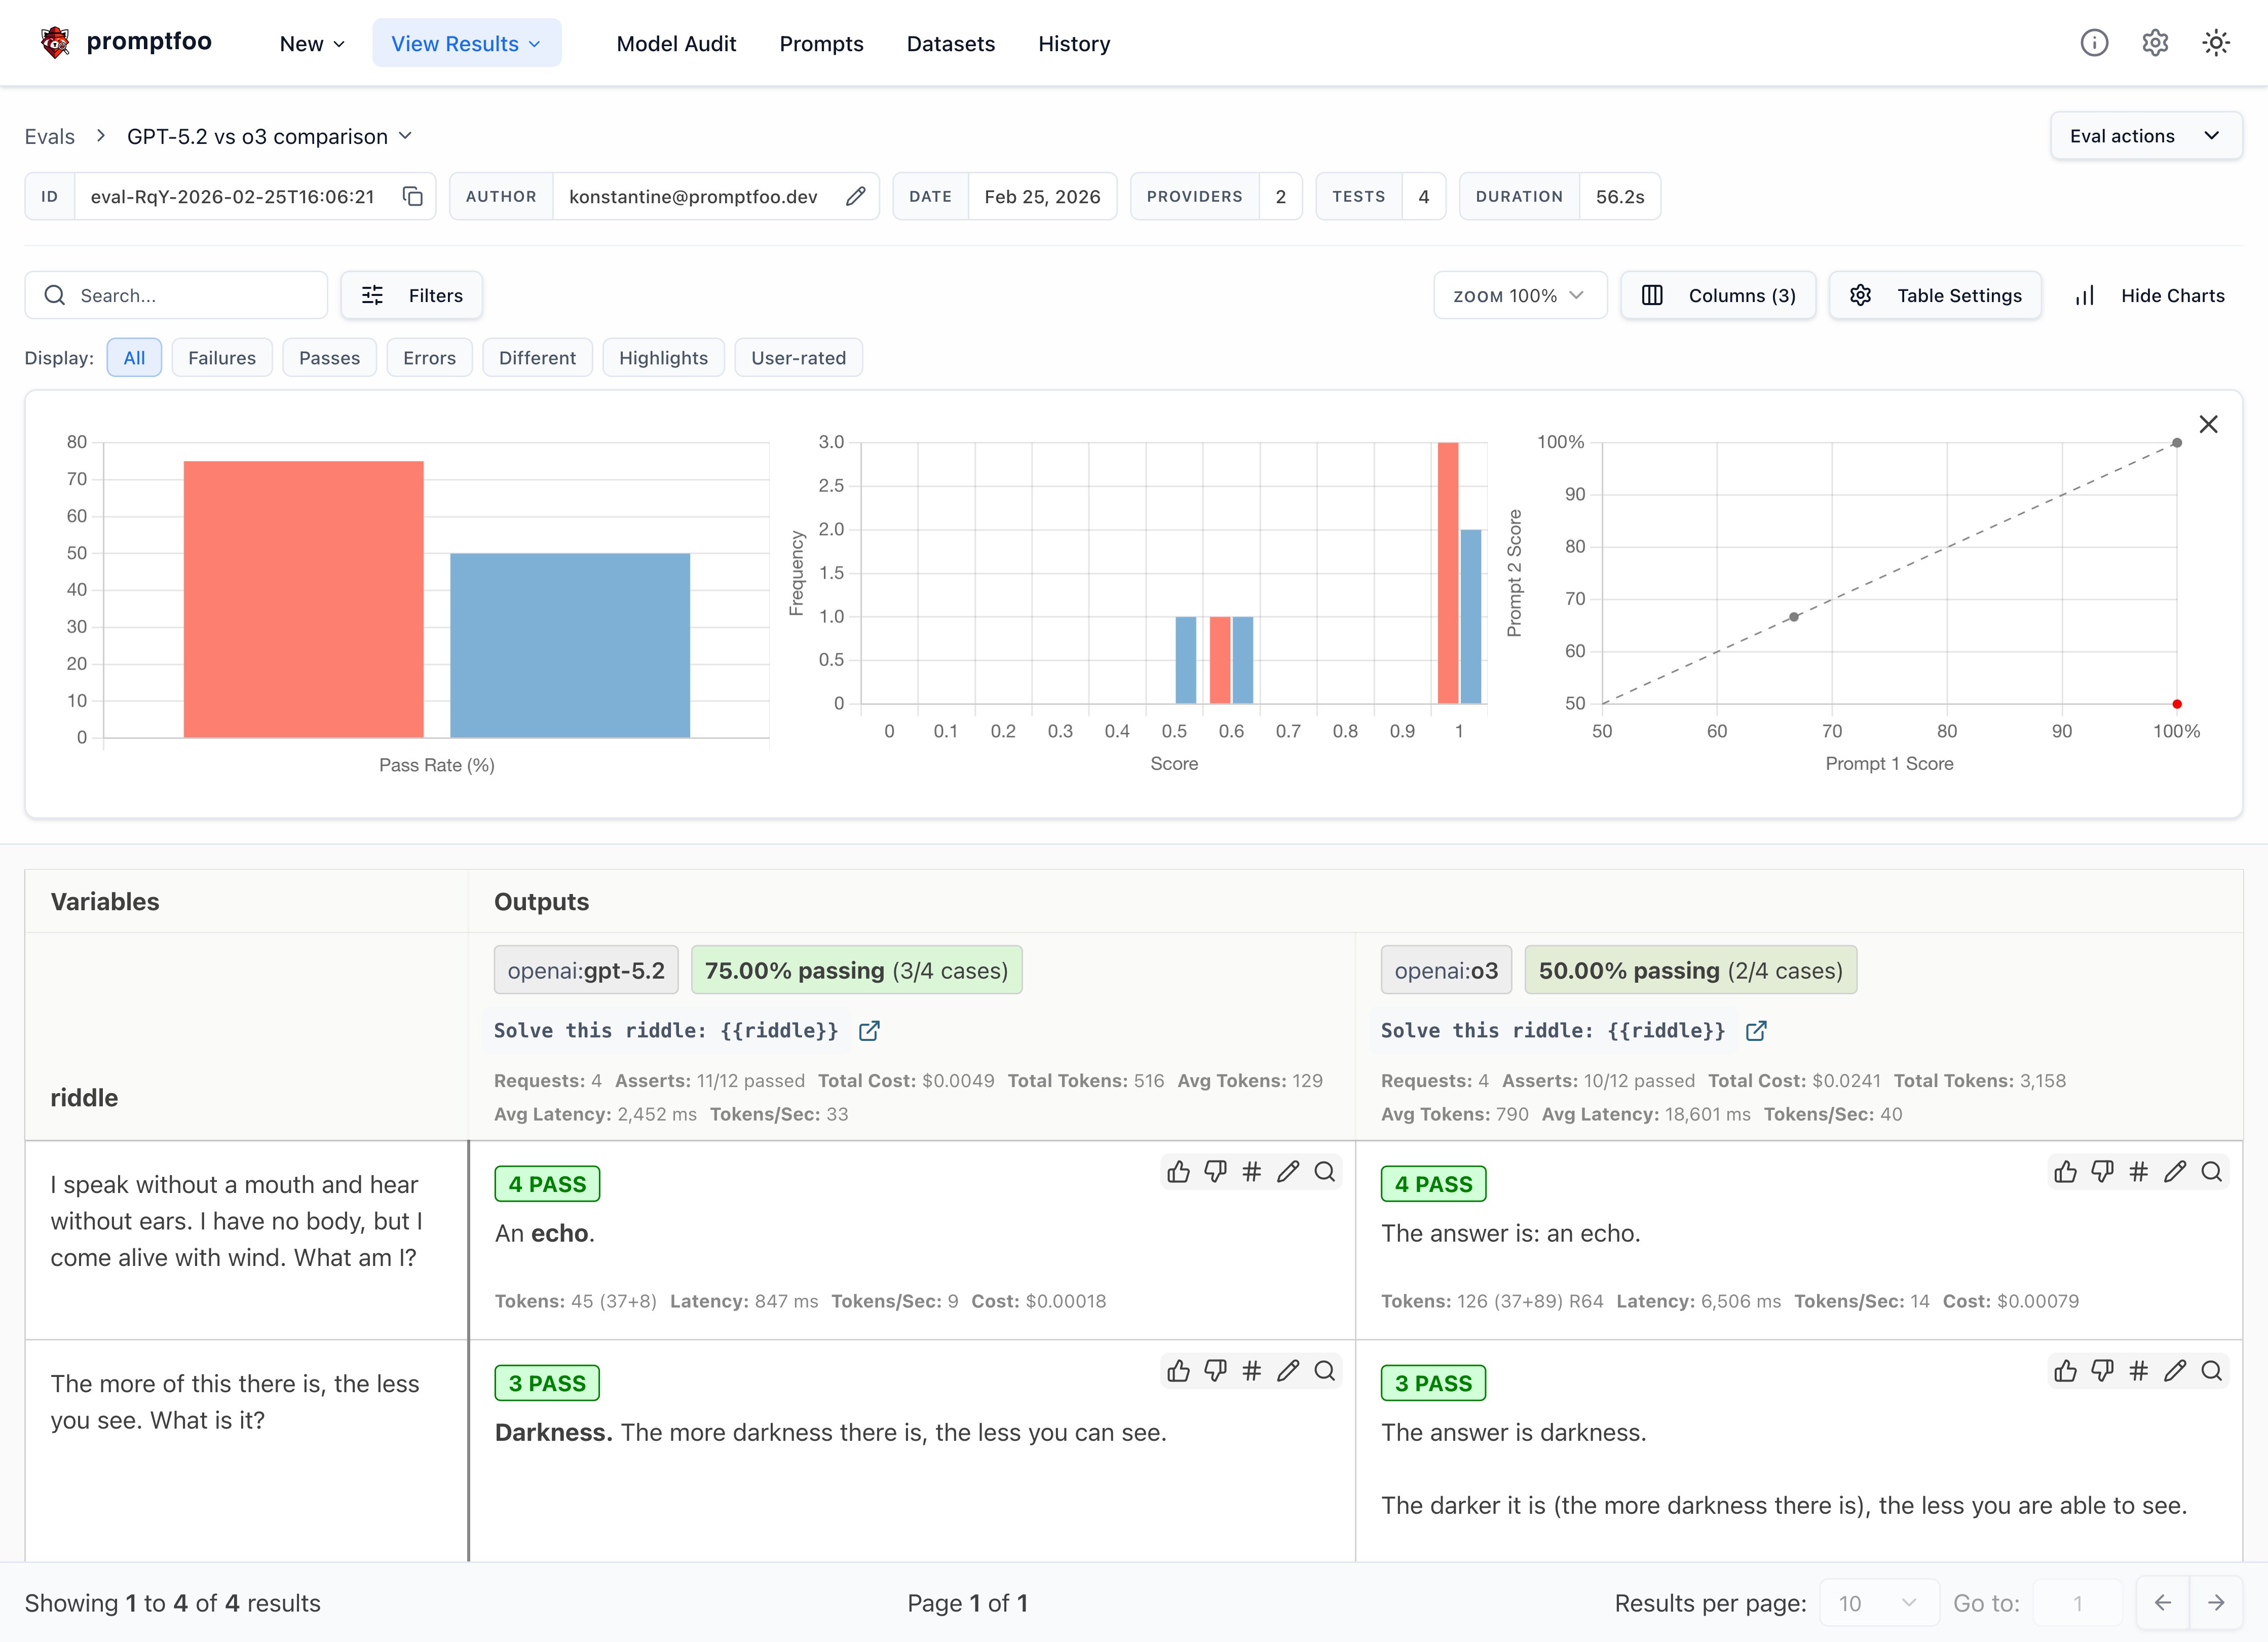Thumbs up the gpt-5.2 echo answer

[x=1178, y=1172]
